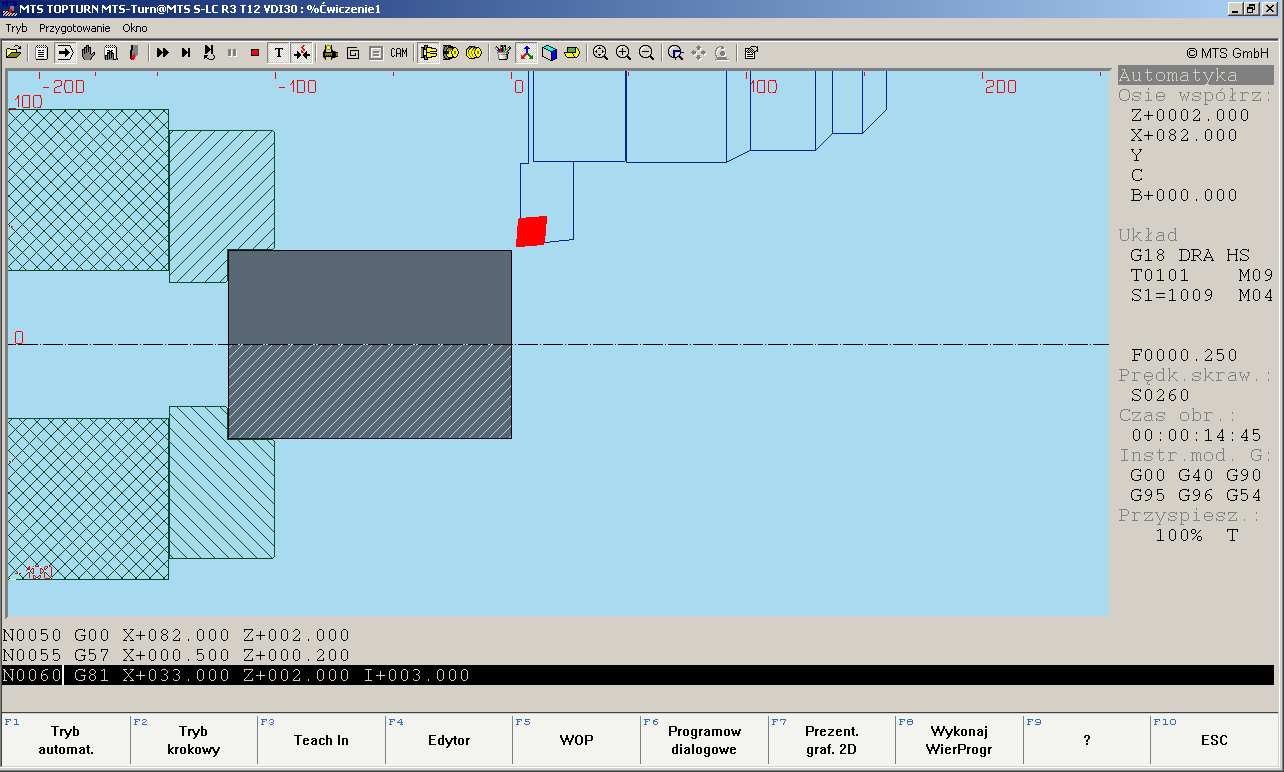Click the Automatyka mode header
This screenshot has width=1284, height=772.
[1195, 75]
